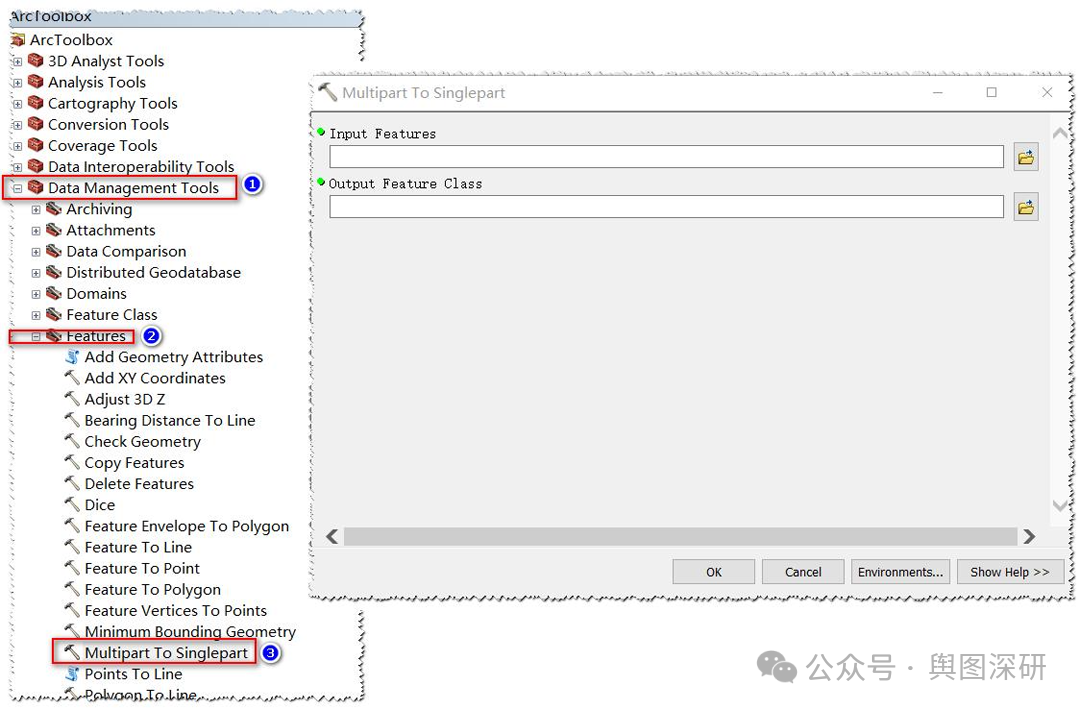Click the 3D Analyst Tools toolbox icon
1080x710 pixels.
click(36, 61)
